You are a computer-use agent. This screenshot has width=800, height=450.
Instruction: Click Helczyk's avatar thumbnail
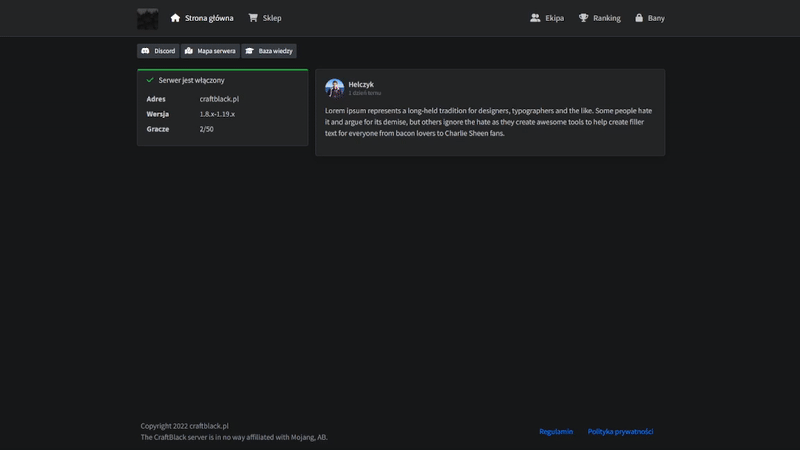click(x=335, y=88)
